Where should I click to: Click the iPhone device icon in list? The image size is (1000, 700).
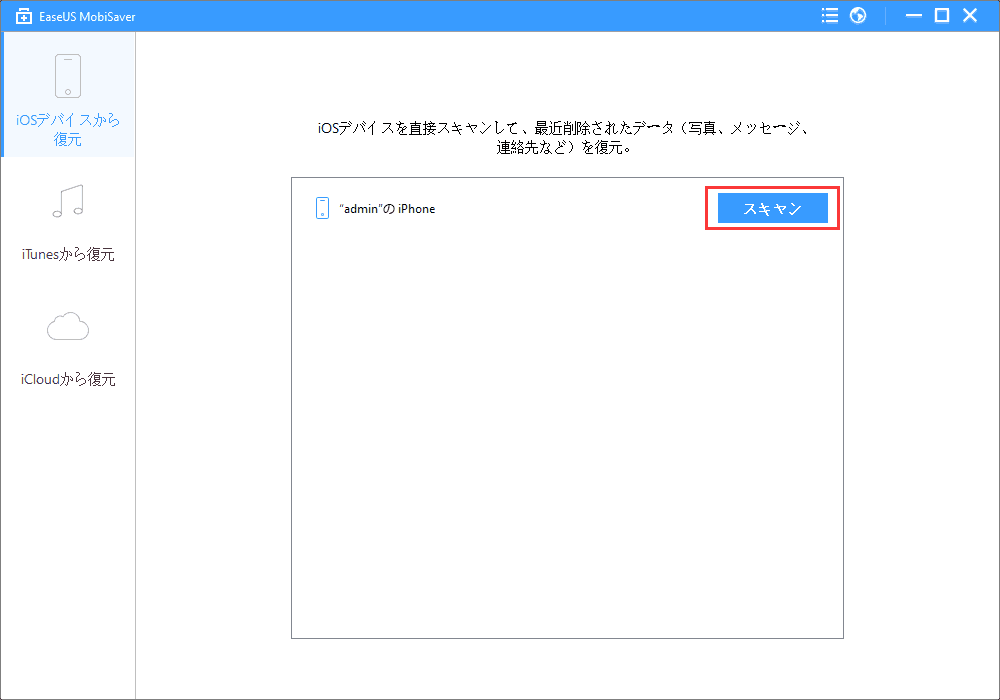[x=323, y=208]
